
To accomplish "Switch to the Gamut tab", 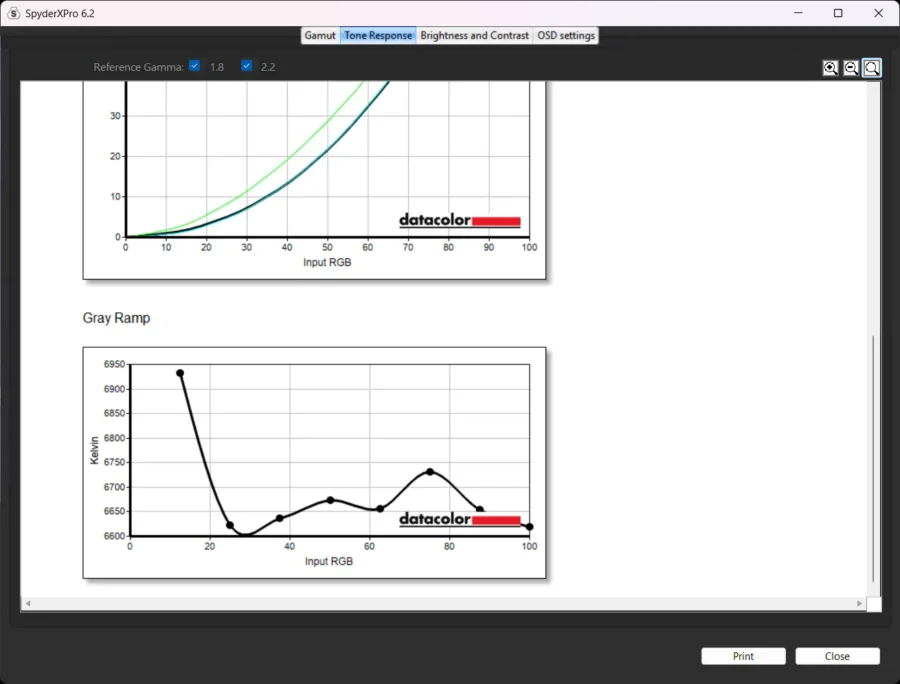I will 320,36.
